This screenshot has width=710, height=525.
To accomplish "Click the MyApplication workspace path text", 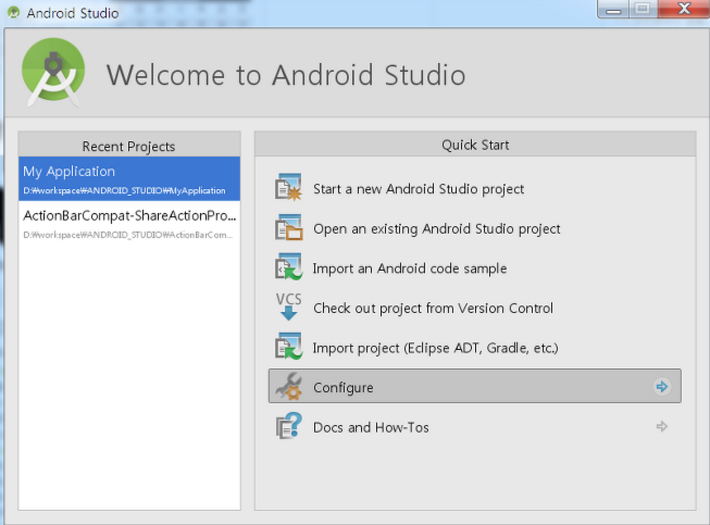I will click(x=124, y=191).
